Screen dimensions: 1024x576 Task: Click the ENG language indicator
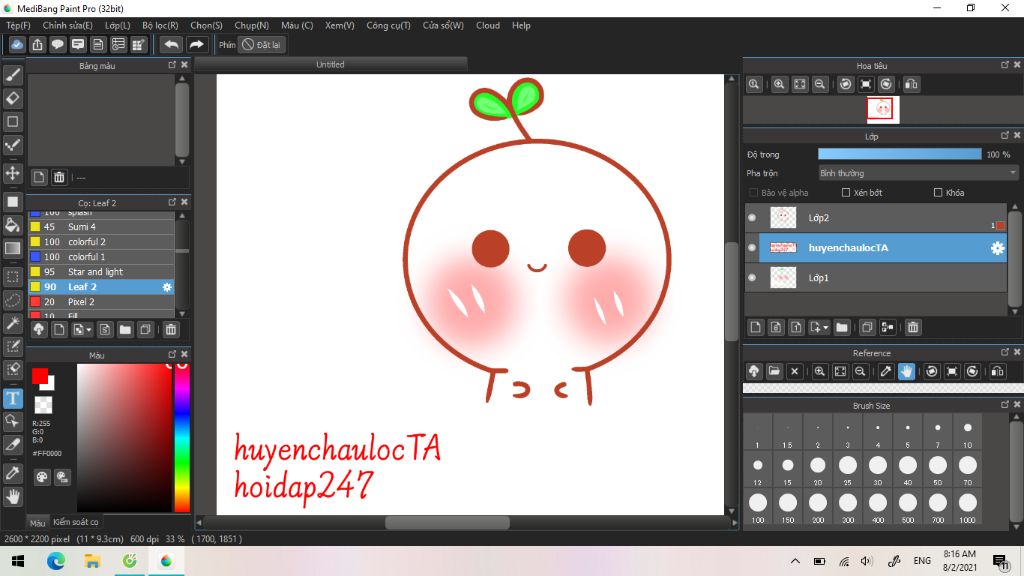922,561
